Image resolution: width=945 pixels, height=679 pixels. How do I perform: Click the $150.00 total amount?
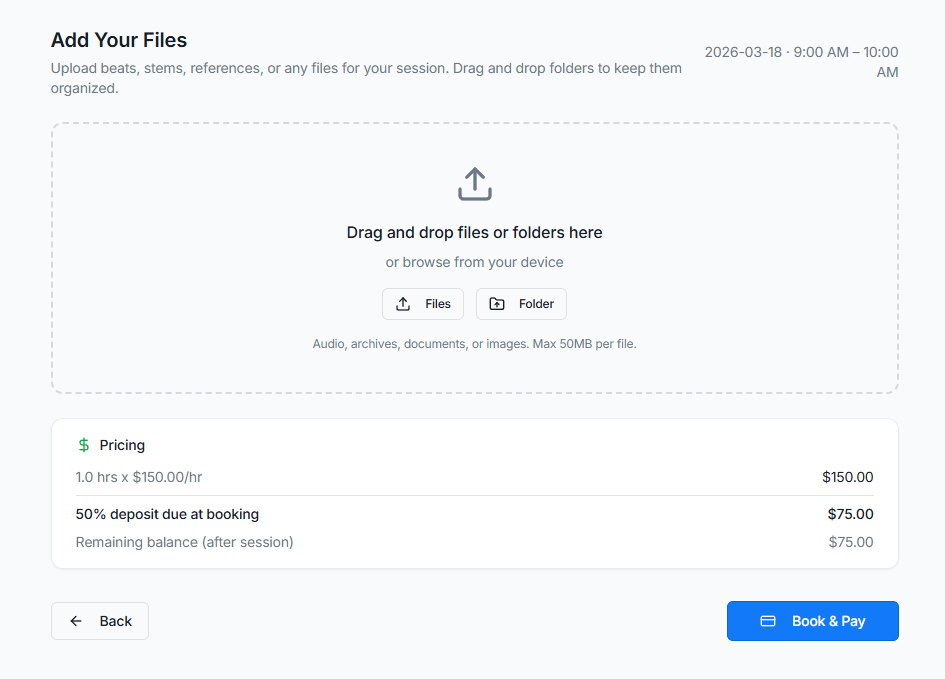point(847,477)
